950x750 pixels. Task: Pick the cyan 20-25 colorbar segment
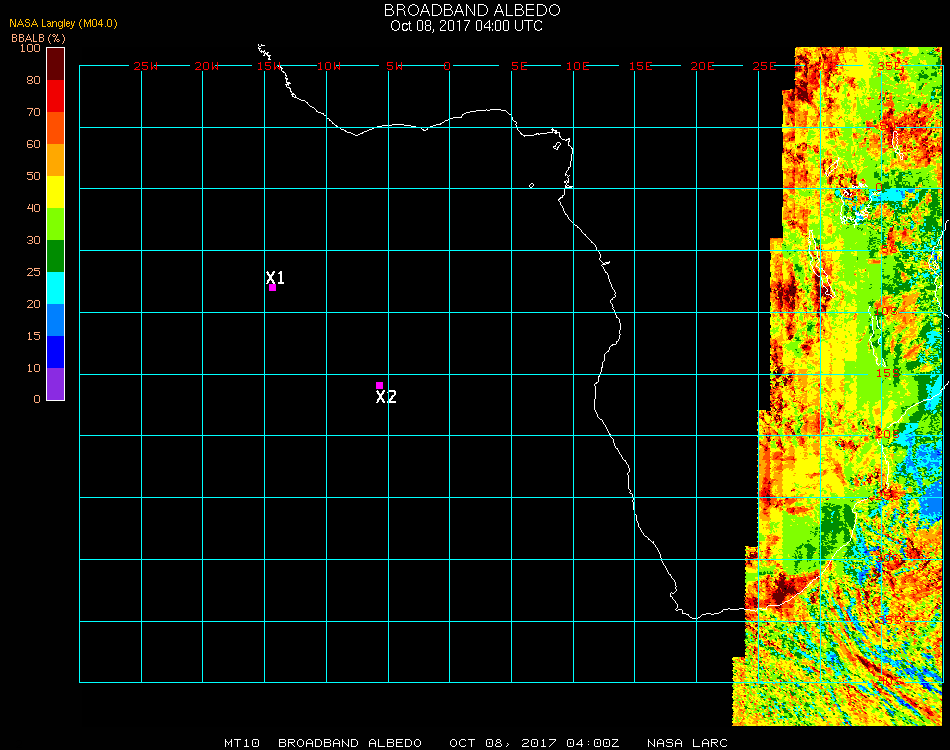coord(56,288)
